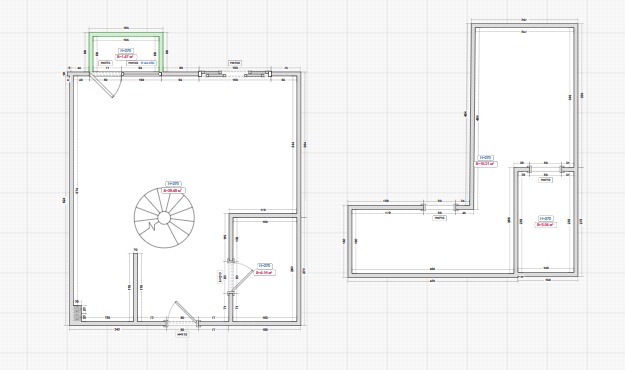
Task: Click the red area label above the spiral staircase
Action: tap(173, 191)
